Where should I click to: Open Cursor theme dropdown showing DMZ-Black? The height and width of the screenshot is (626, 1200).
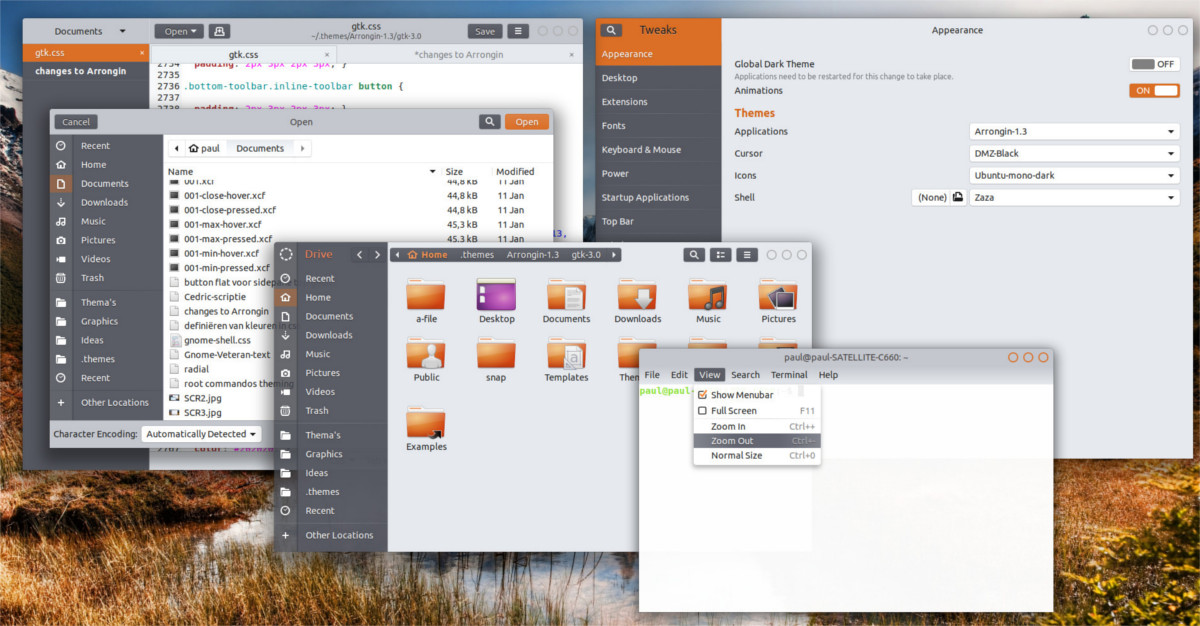[1075, 154]
